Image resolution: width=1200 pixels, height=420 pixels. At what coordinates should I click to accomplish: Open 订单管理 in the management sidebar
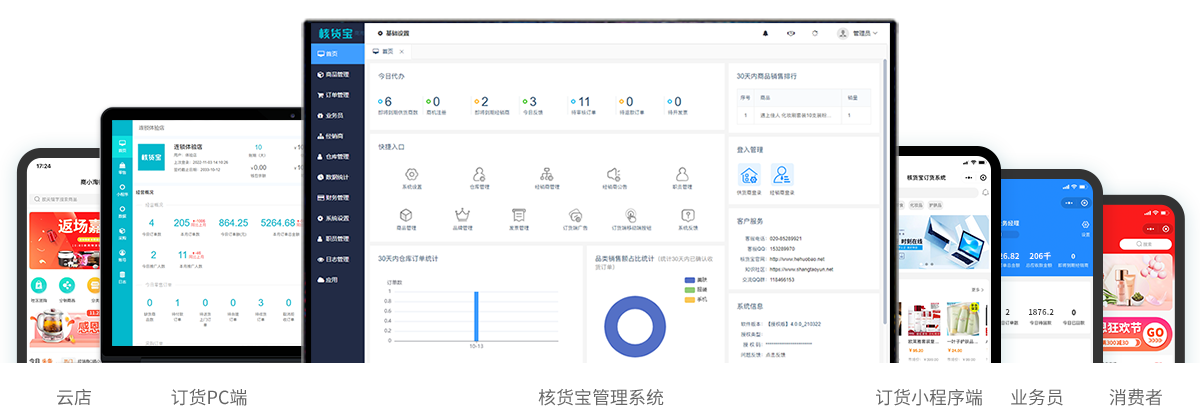(337, 95)
